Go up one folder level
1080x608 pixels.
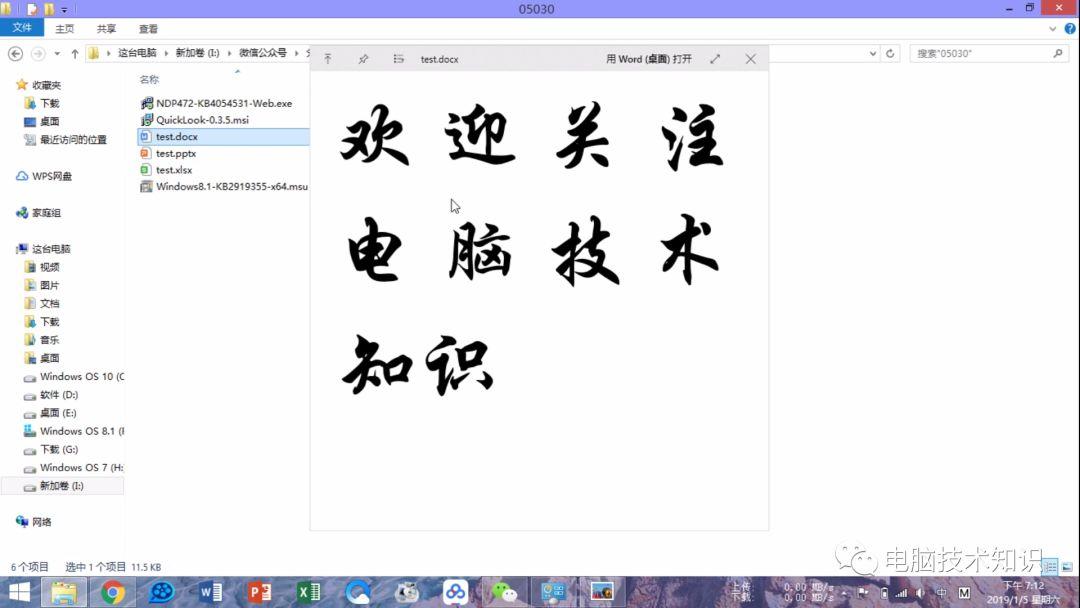[74, 53]
